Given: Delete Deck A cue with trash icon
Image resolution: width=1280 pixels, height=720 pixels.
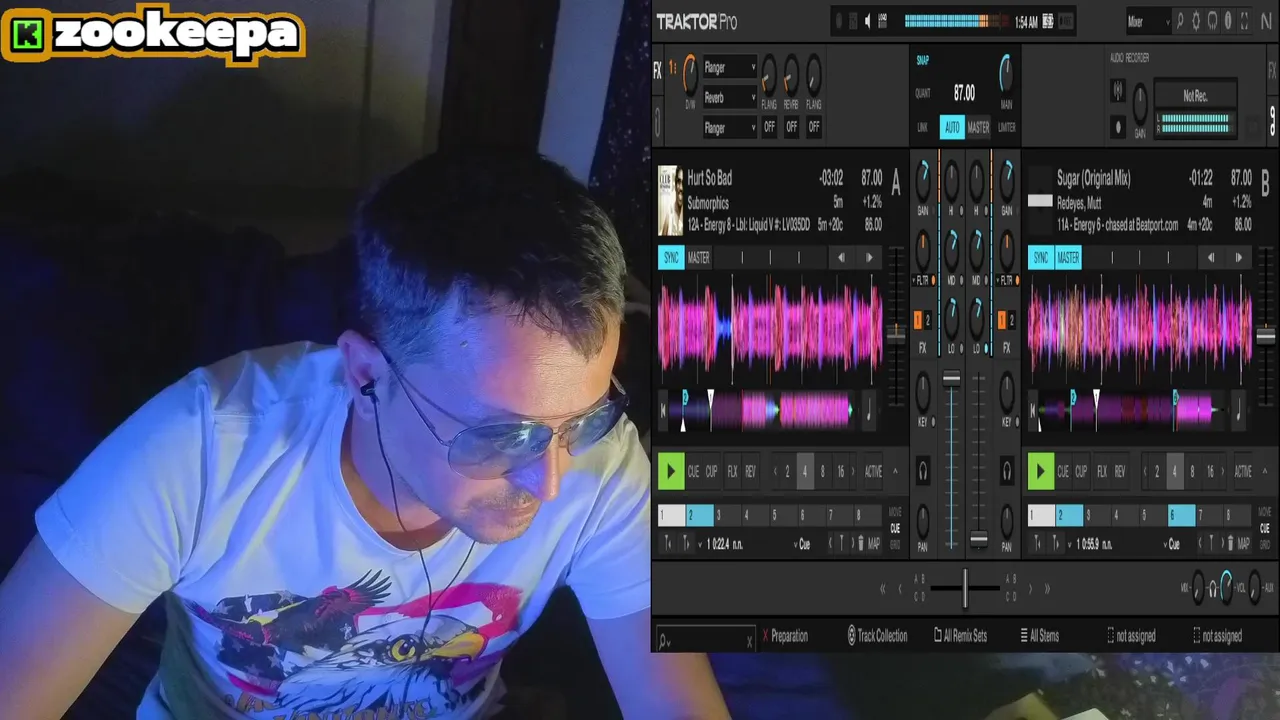Looking at the screenshot, I should (x=860, y=543).
